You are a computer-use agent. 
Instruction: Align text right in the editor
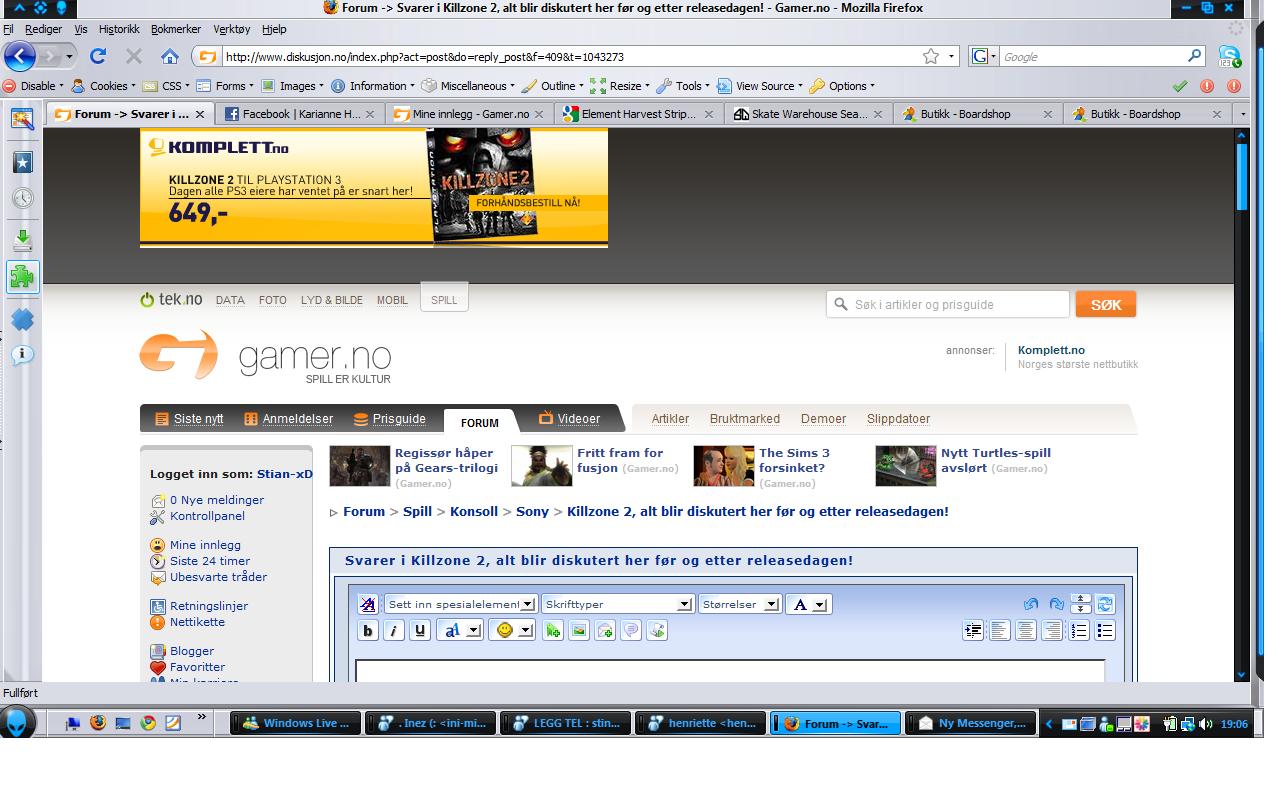pos(1052,630)
